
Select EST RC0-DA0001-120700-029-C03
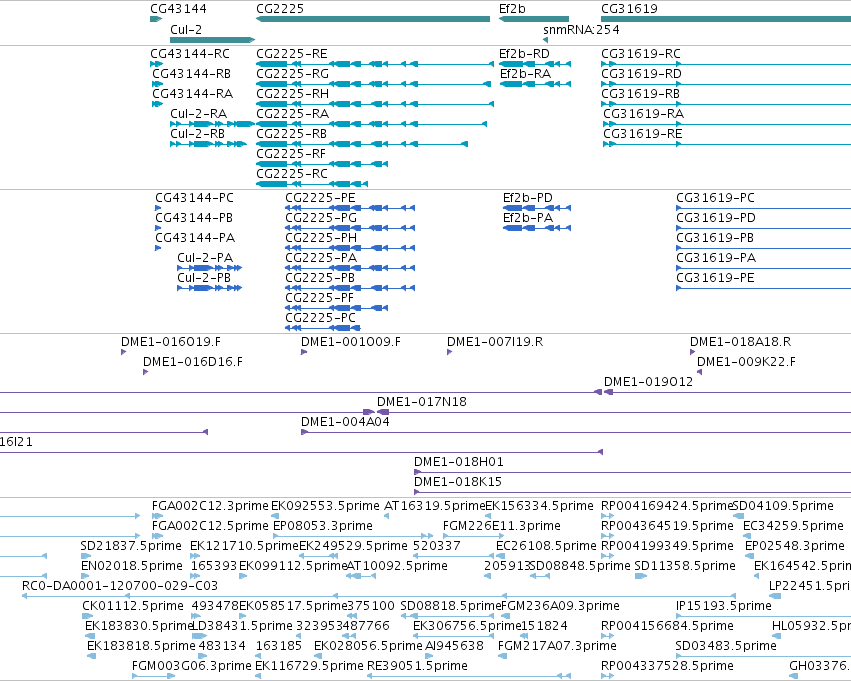pos(378,596)
